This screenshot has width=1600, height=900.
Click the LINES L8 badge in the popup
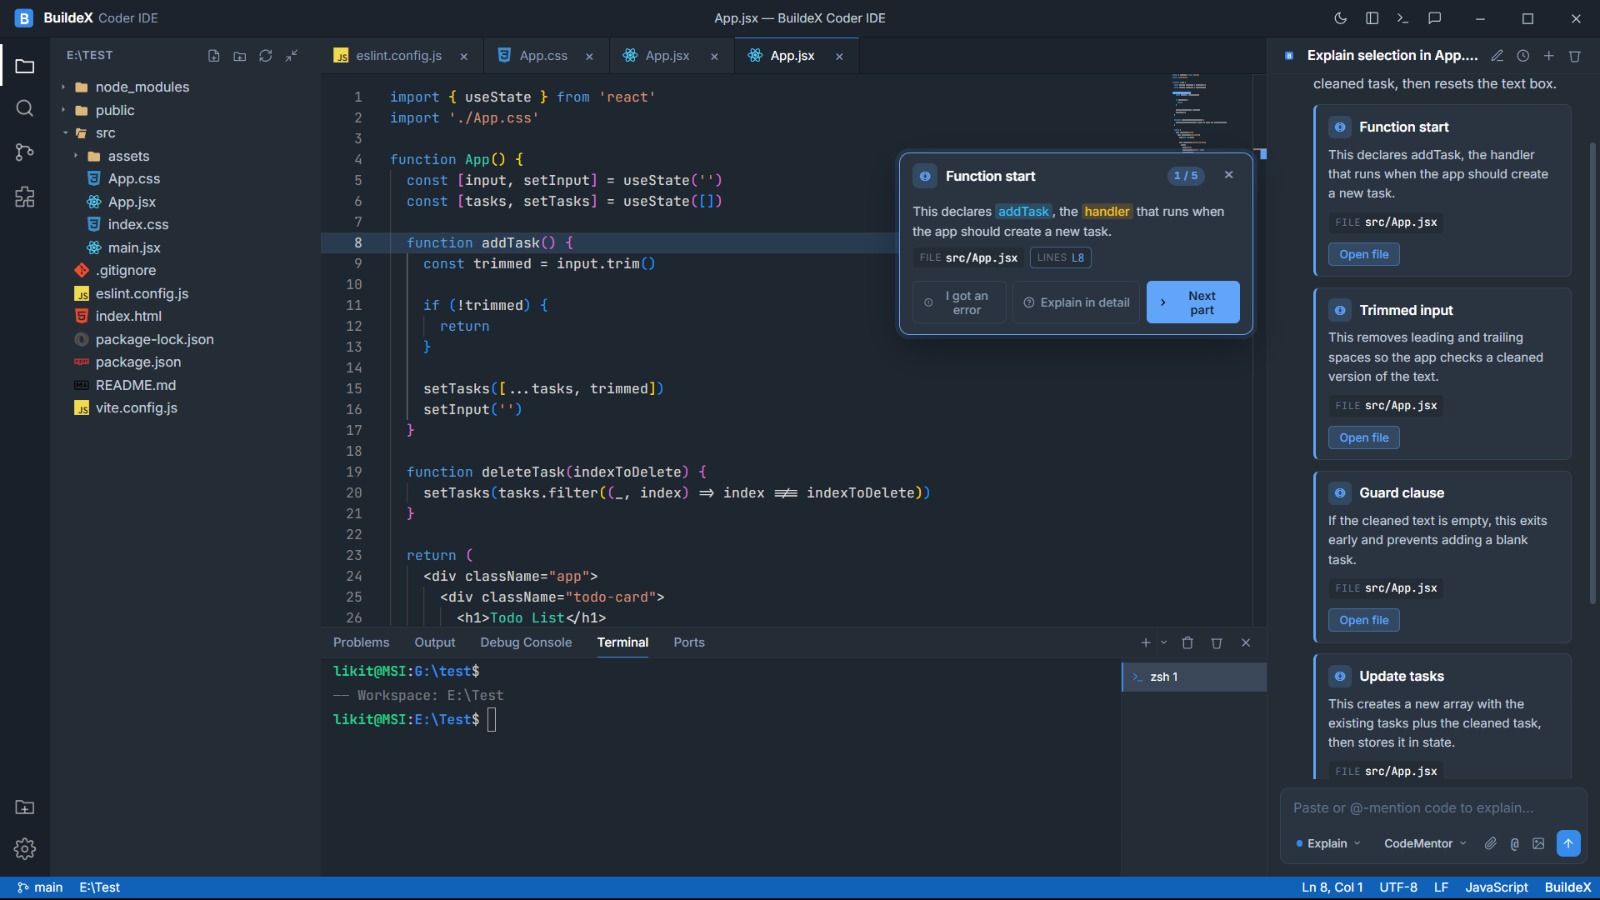coord(1061,258)
